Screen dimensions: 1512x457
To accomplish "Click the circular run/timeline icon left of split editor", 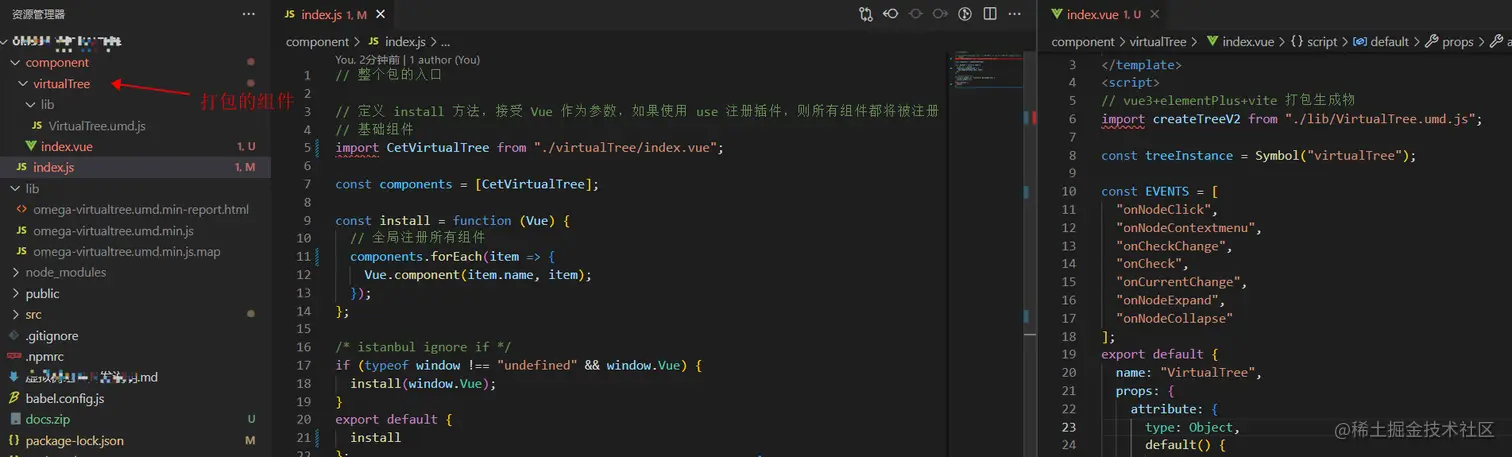I will [x=965, y=14].
